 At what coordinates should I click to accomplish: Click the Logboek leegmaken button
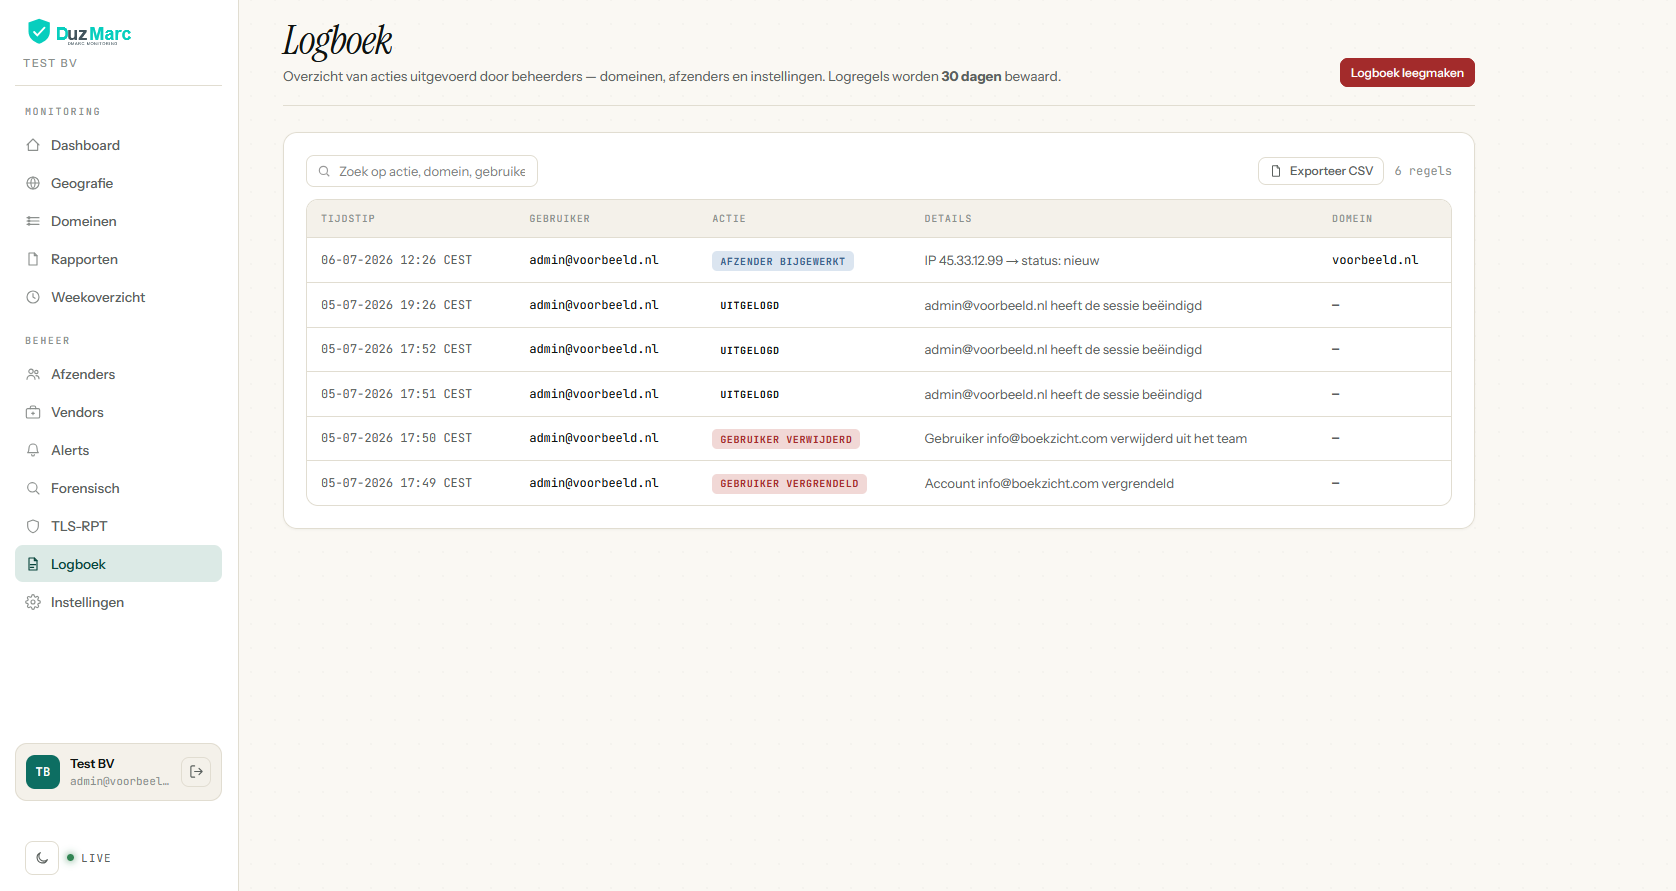1407,73
